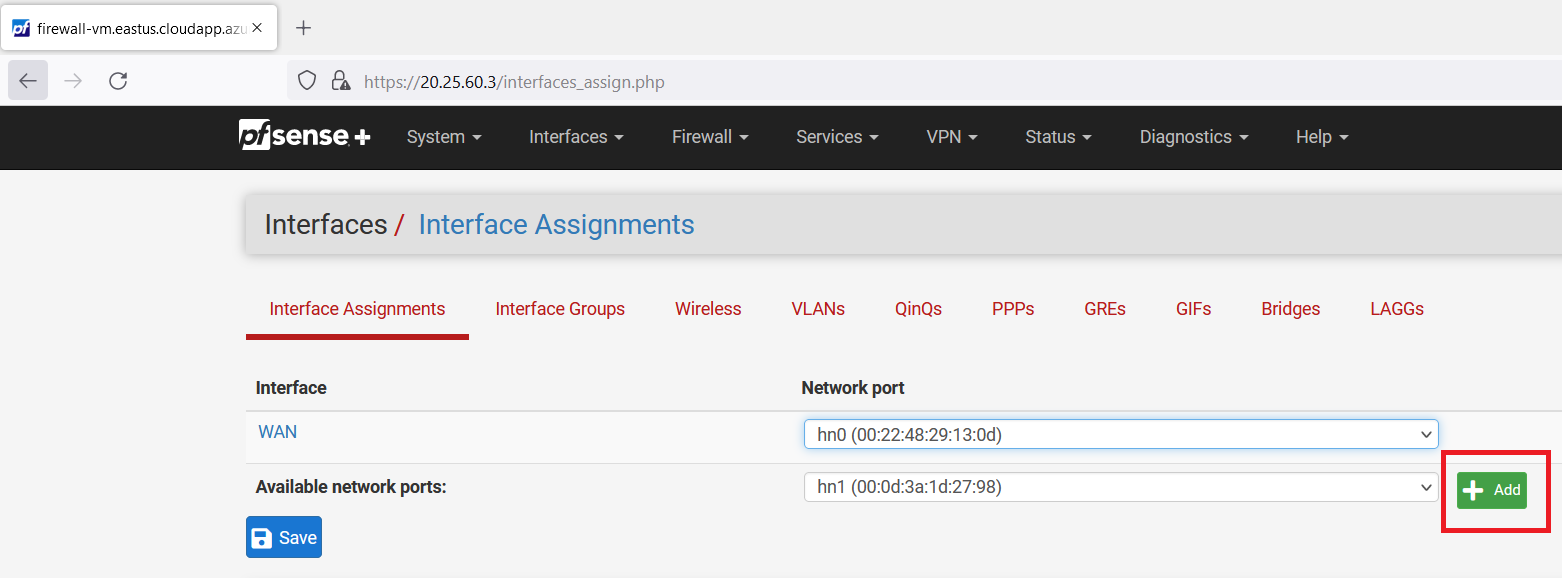Switch to the Interface Groups tab
Screen dimensions: 1562x578
[x=560, y=309]
